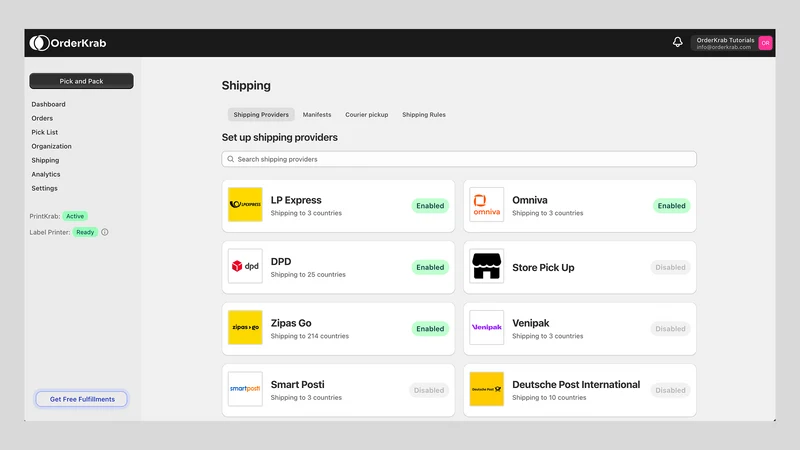800x450 pixels.
Task: Open Pick List in the sidebar
Action: pyautogui.click(x=44, y=132)
